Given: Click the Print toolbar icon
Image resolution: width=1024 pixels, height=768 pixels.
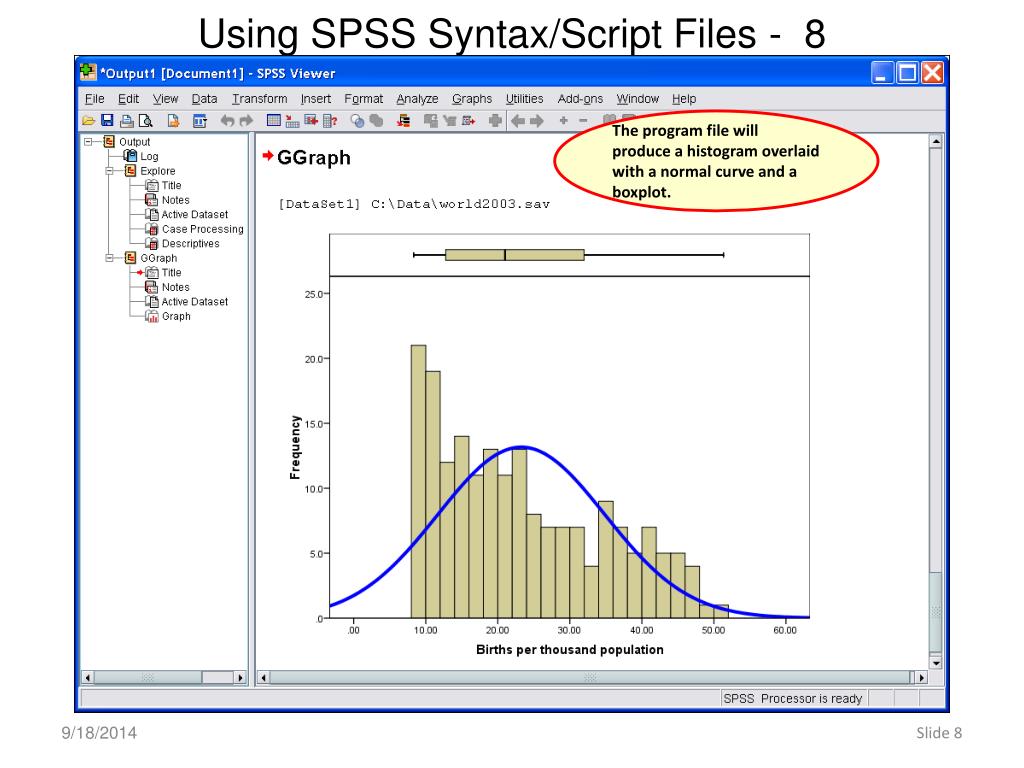Looking at the screenshot, I should [127, 120].
